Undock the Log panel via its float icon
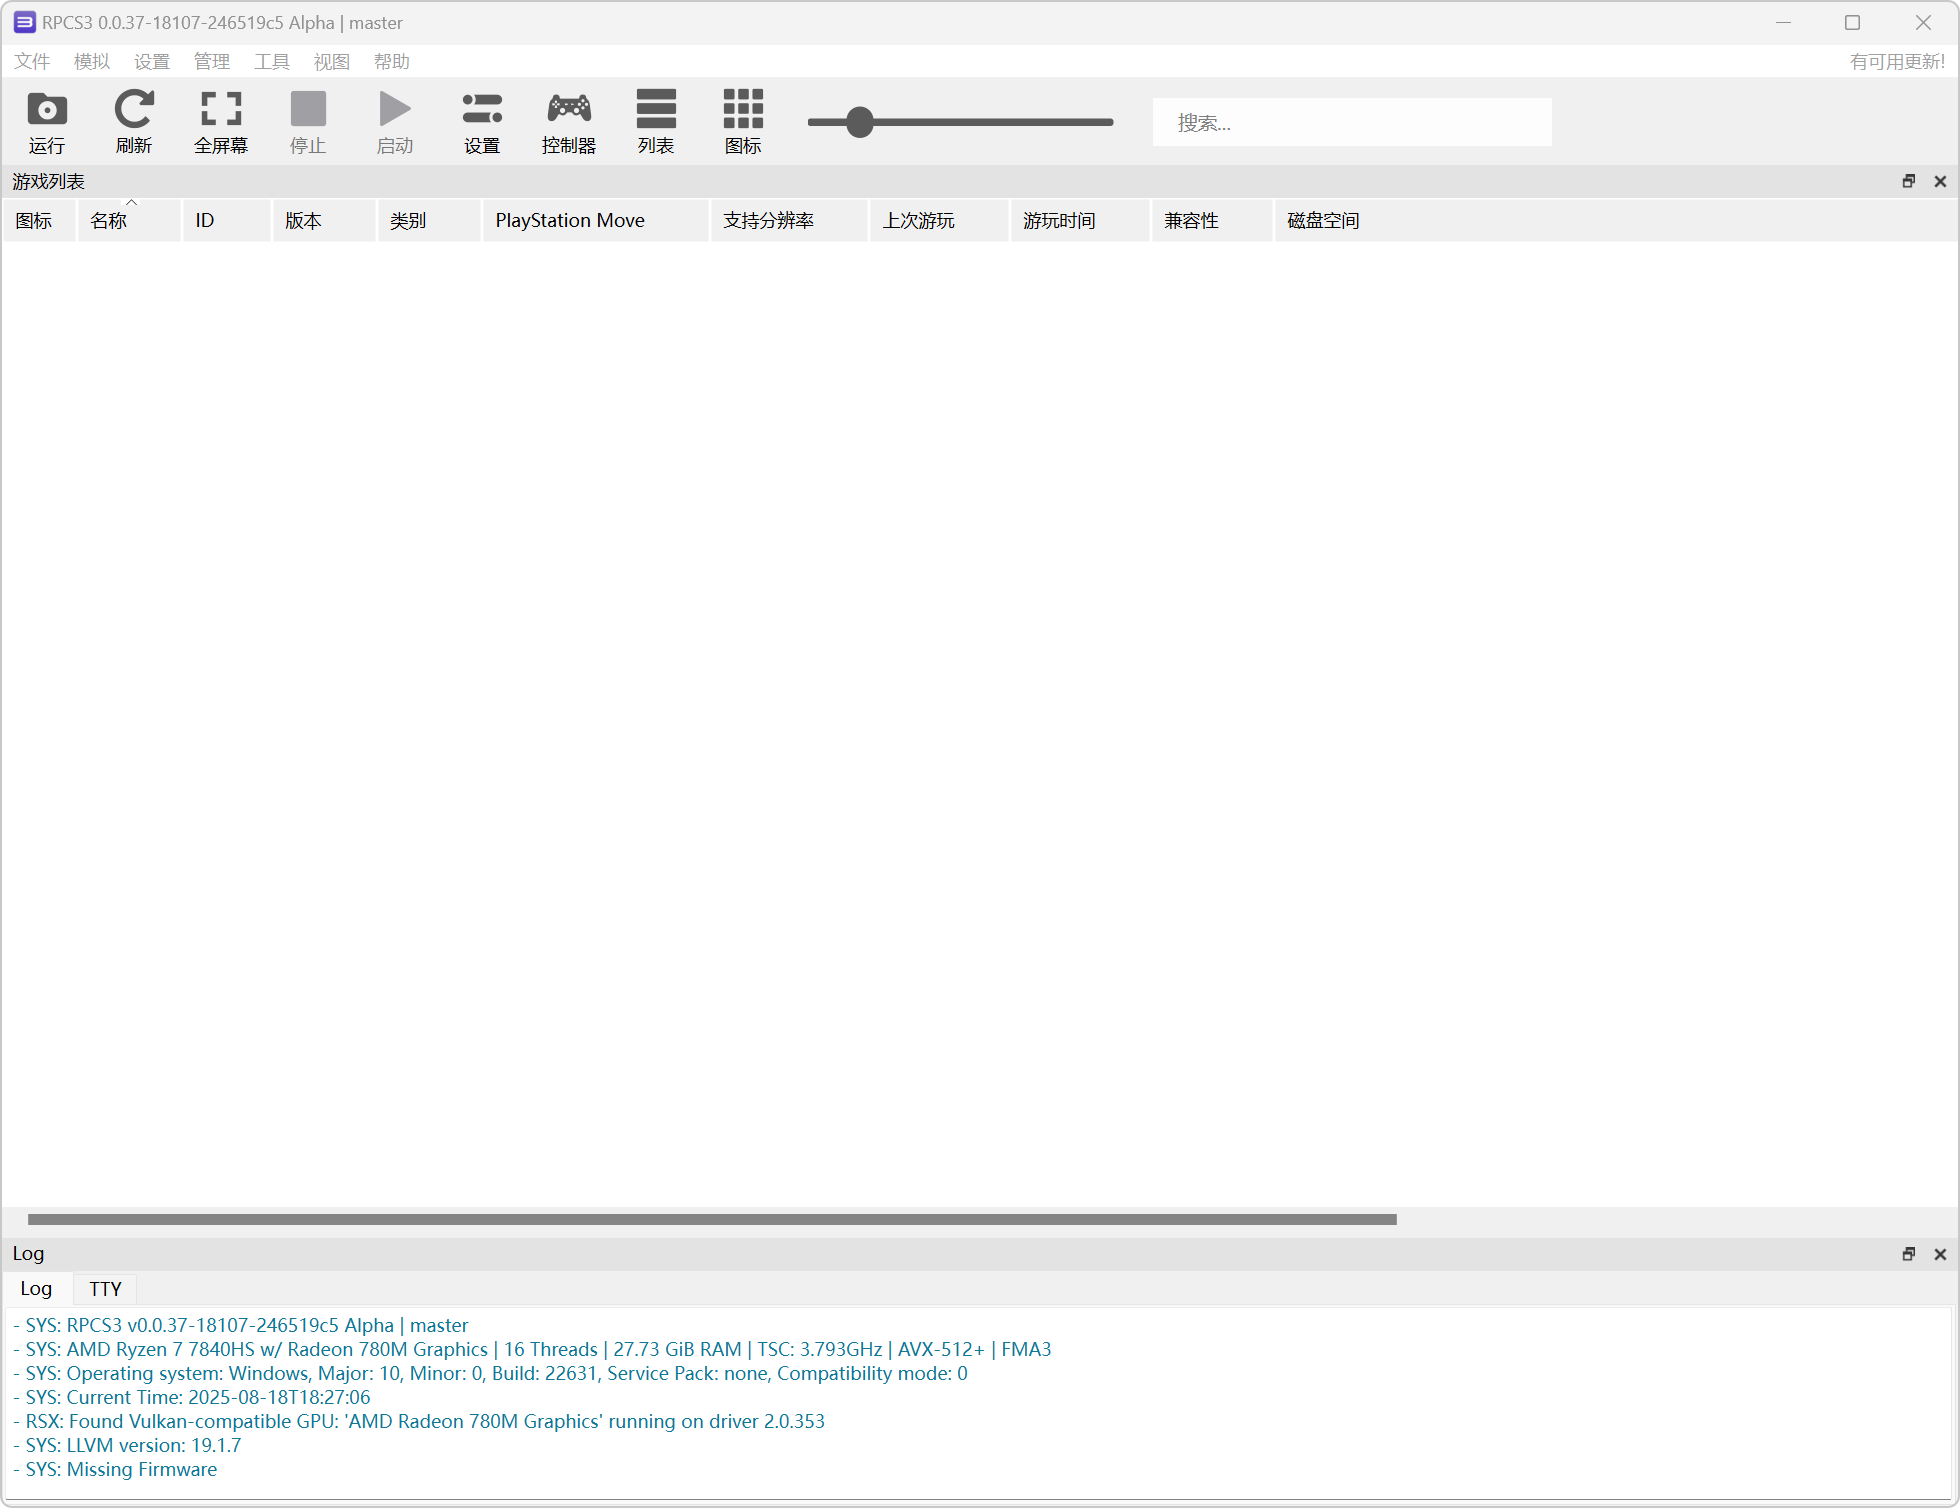This screenshot has width=1960, height=1508. point(1909,1253)
